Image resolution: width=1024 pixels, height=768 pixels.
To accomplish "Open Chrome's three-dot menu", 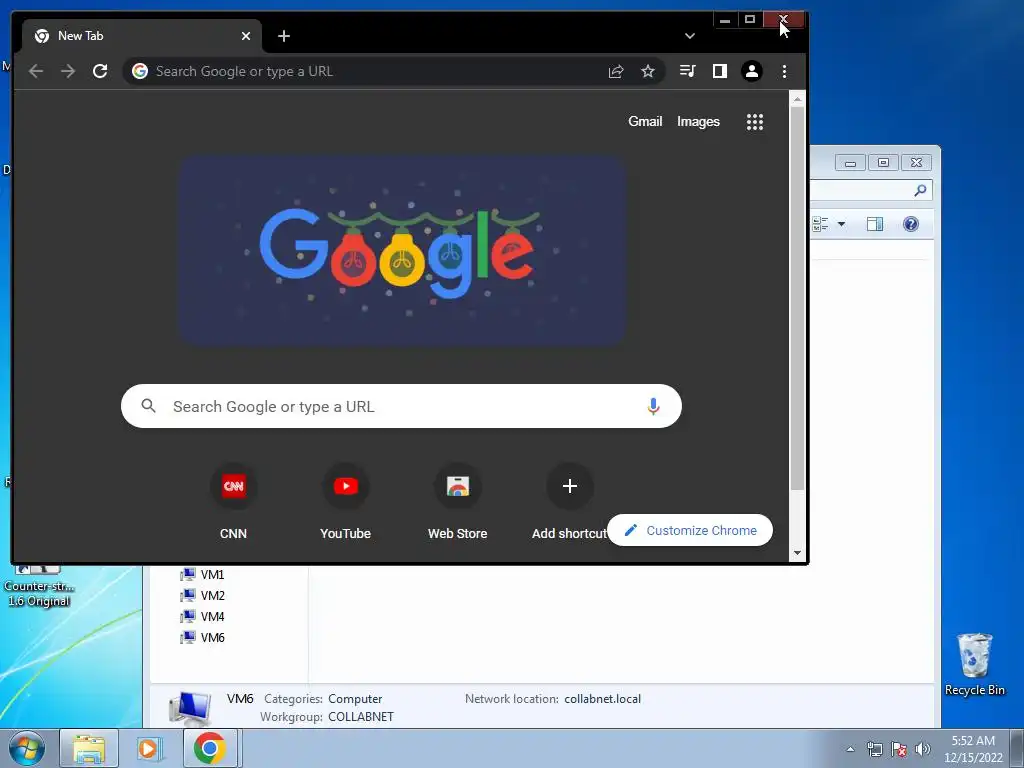I will tap(784, 71).
